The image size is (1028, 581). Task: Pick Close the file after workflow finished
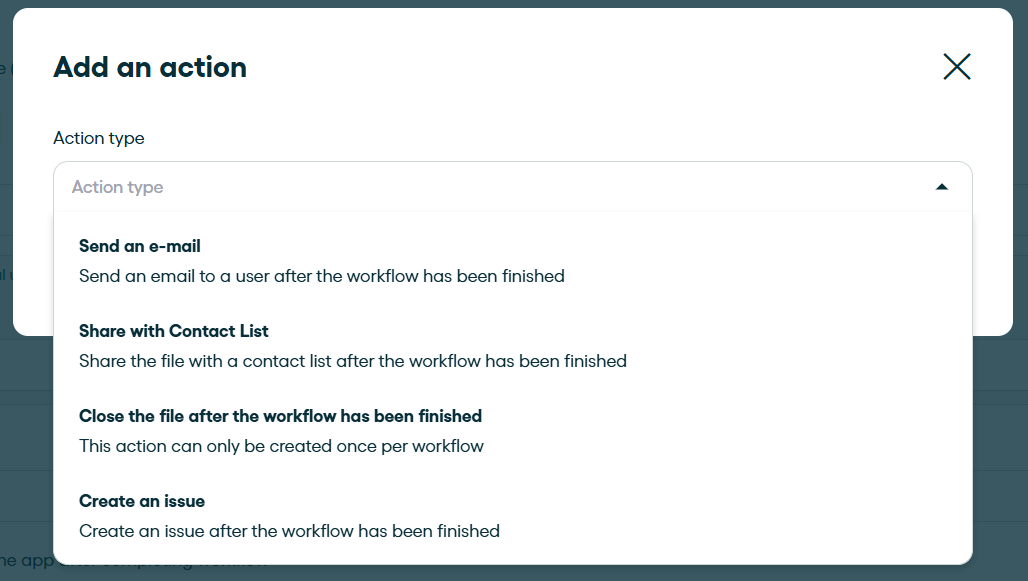513,431
